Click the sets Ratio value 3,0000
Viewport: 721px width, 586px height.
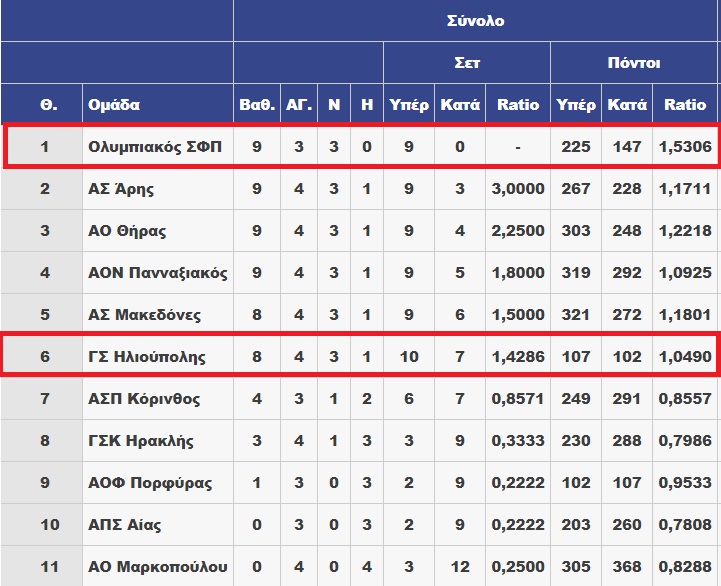[518, 189]
